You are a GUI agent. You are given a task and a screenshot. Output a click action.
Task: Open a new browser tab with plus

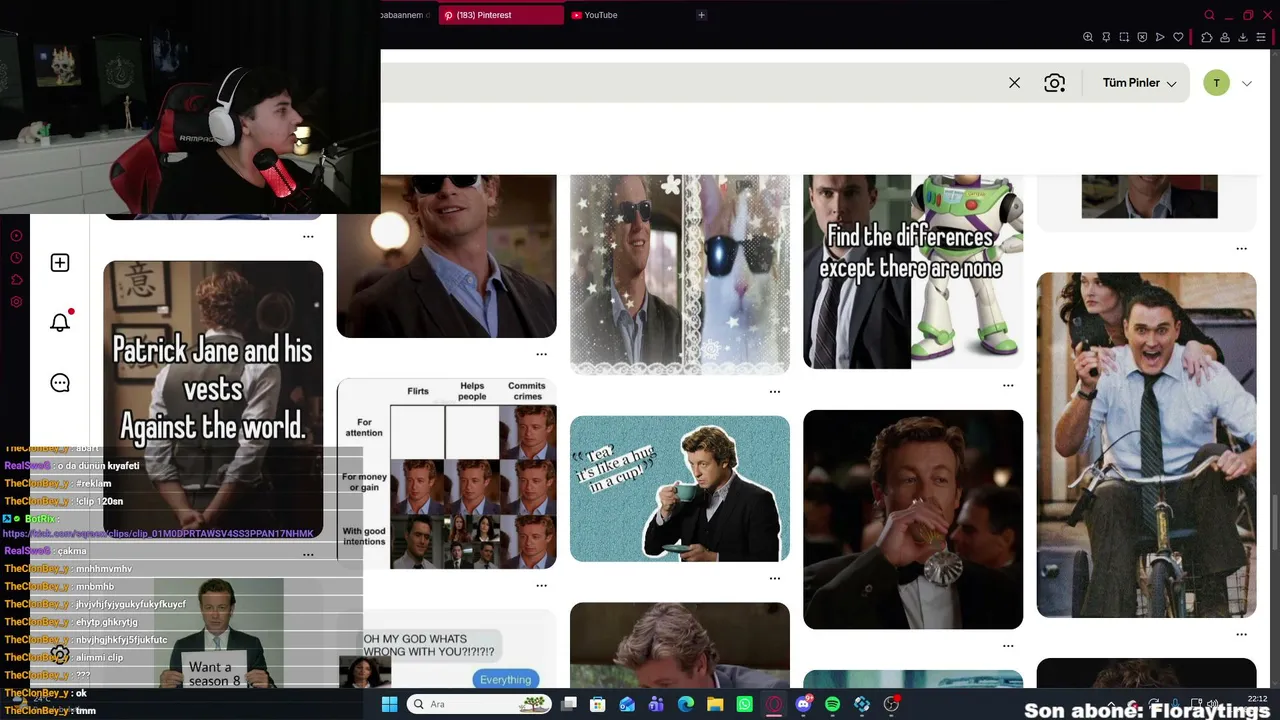pyautogui.click(x=701, y=15)
